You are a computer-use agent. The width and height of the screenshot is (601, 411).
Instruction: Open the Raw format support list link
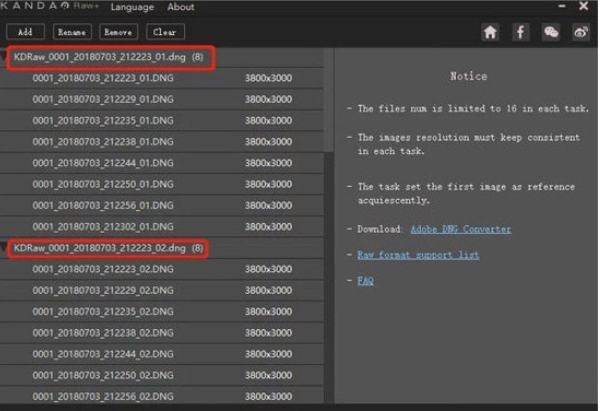click(x=418, y=255)
